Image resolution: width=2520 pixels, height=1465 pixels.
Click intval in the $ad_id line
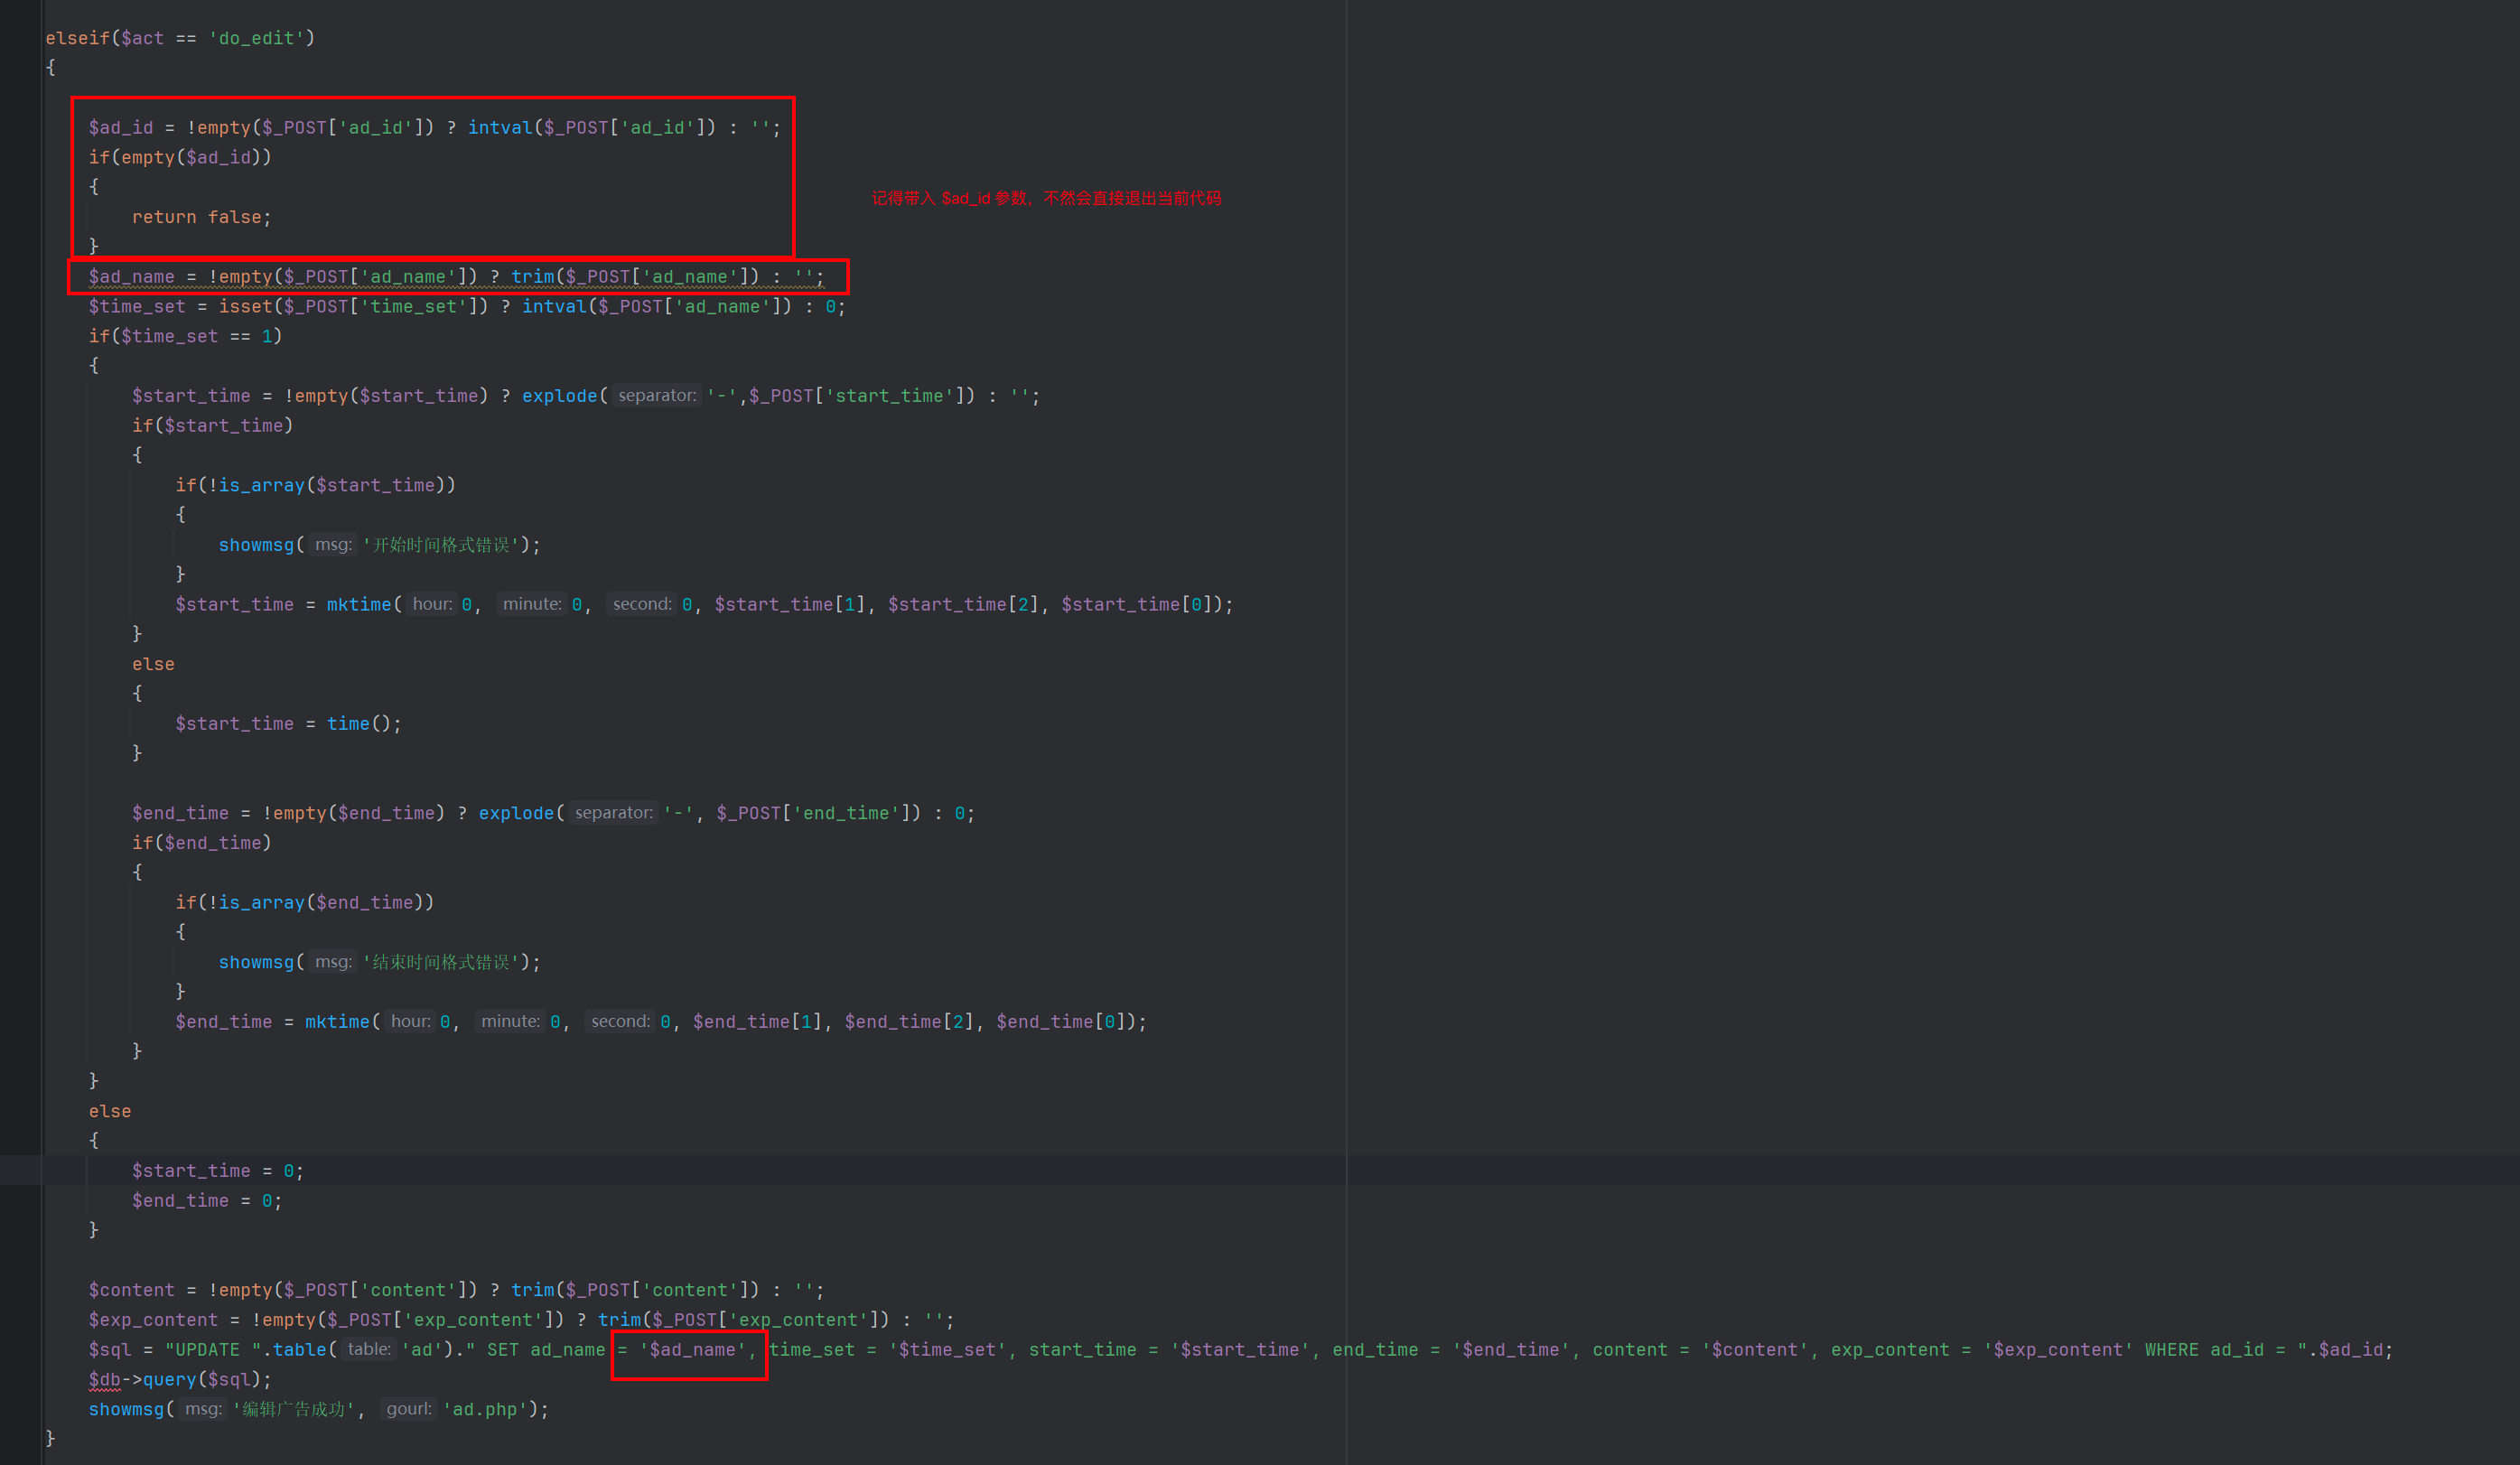(x=500, y=128)
